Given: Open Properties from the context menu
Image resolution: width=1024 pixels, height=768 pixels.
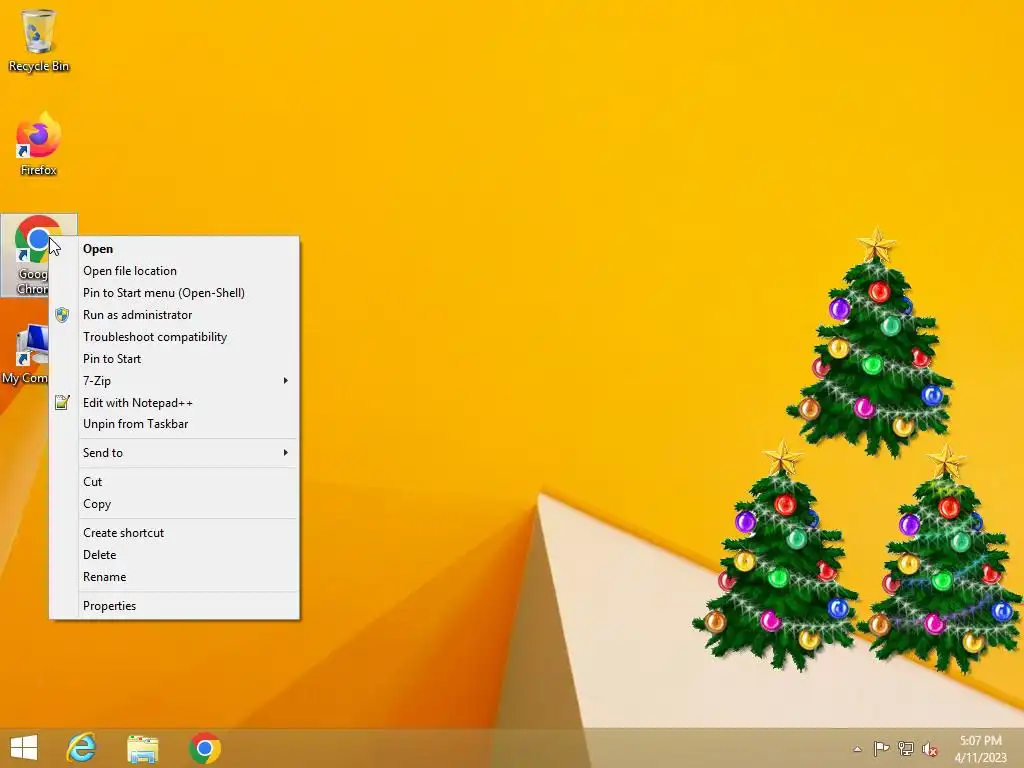Looking at the screenshot, I should pyautogui.click(x=174, y=606).
